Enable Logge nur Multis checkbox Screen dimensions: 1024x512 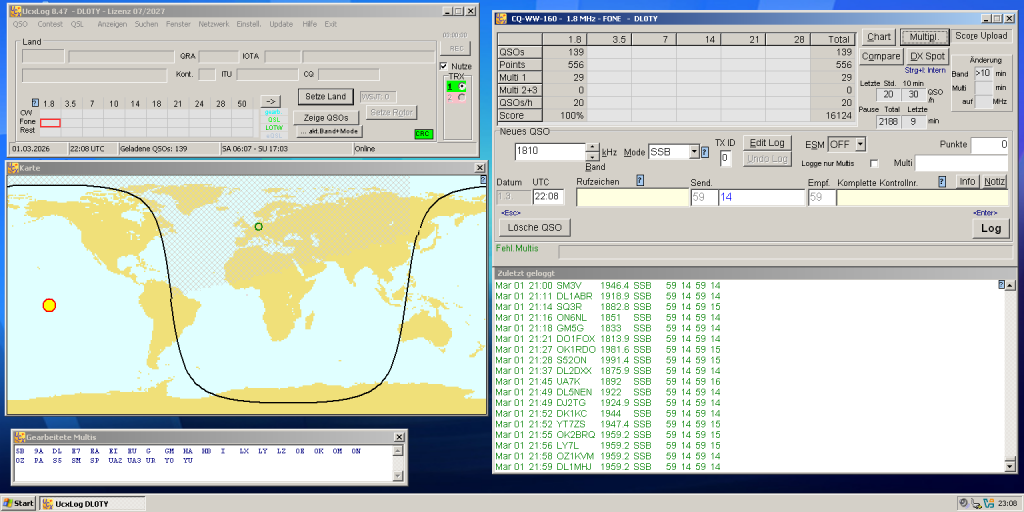click(x=873, y=163)
